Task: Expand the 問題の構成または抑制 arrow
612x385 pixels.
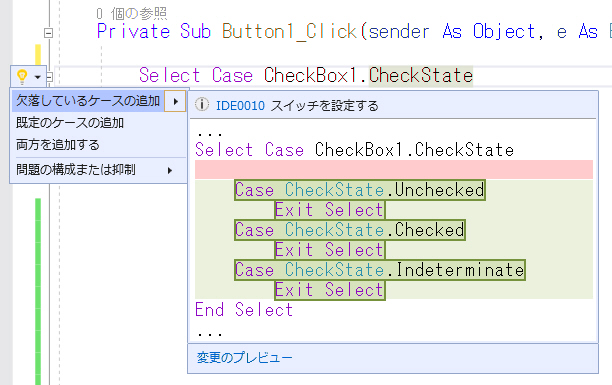Action: tap(170, 170)
